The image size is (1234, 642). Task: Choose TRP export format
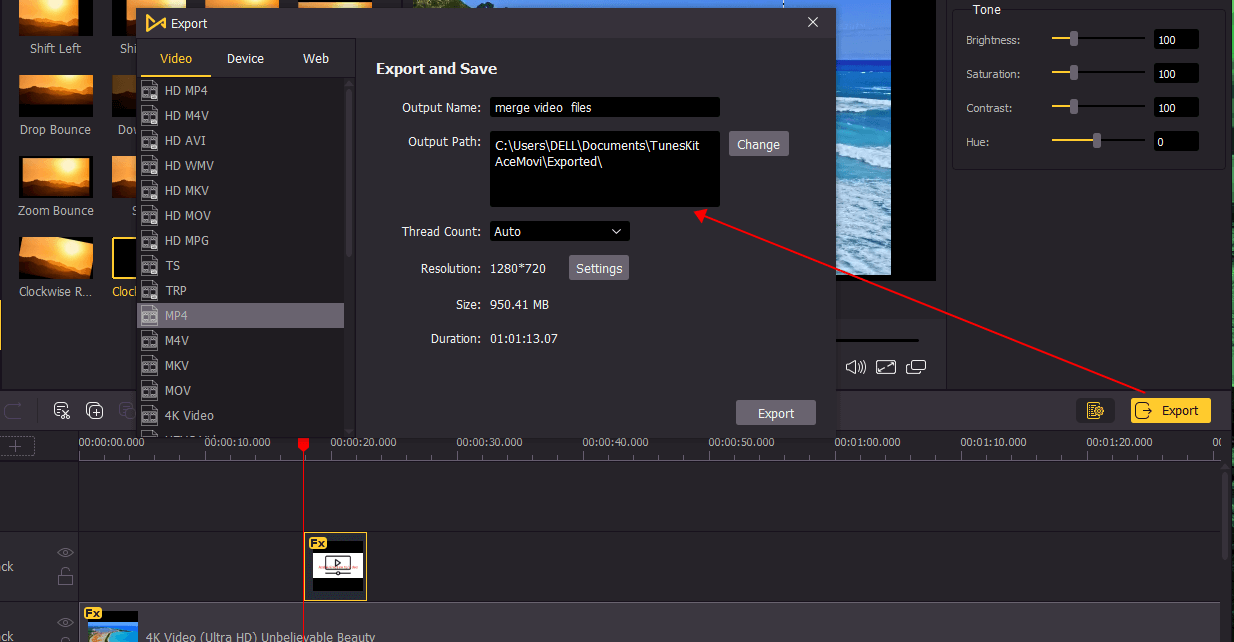tap(240, 290)
